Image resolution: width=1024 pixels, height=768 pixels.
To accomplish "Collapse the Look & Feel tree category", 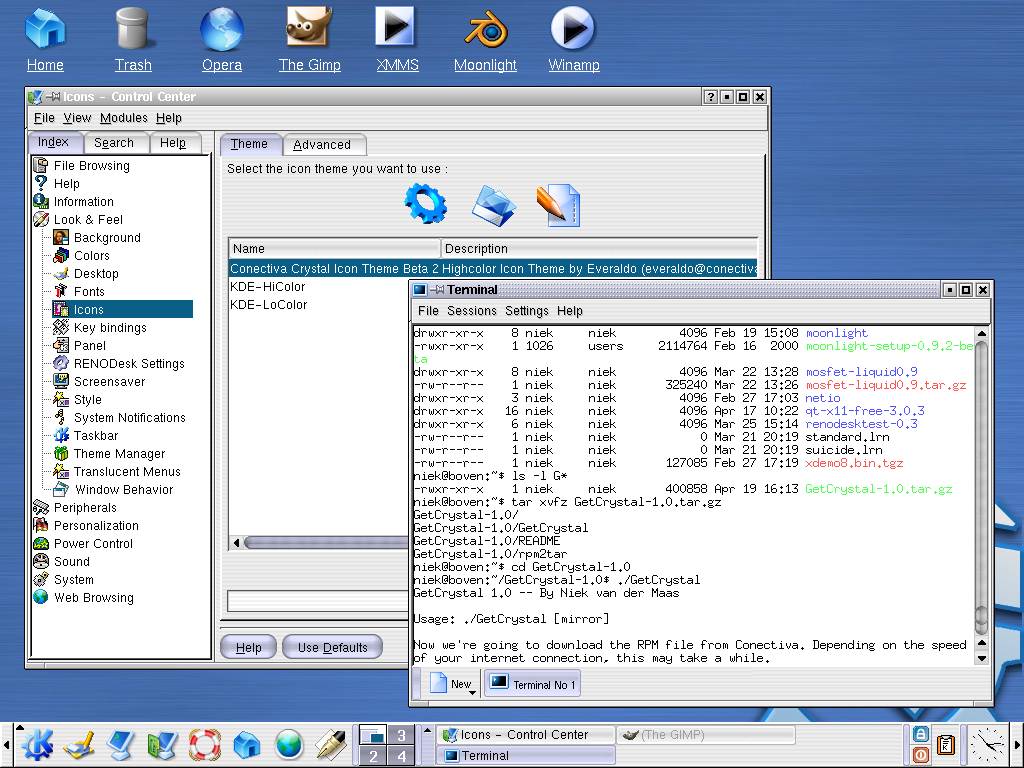I will (88, 219).
